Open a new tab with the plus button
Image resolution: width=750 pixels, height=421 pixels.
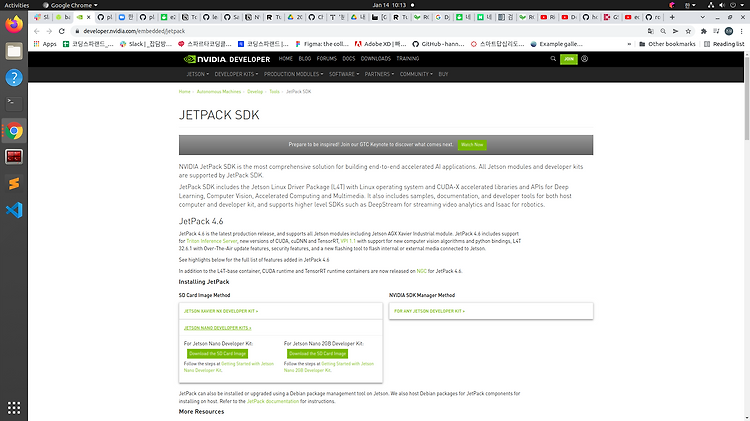pyautogui.click(x=672, y=17)
